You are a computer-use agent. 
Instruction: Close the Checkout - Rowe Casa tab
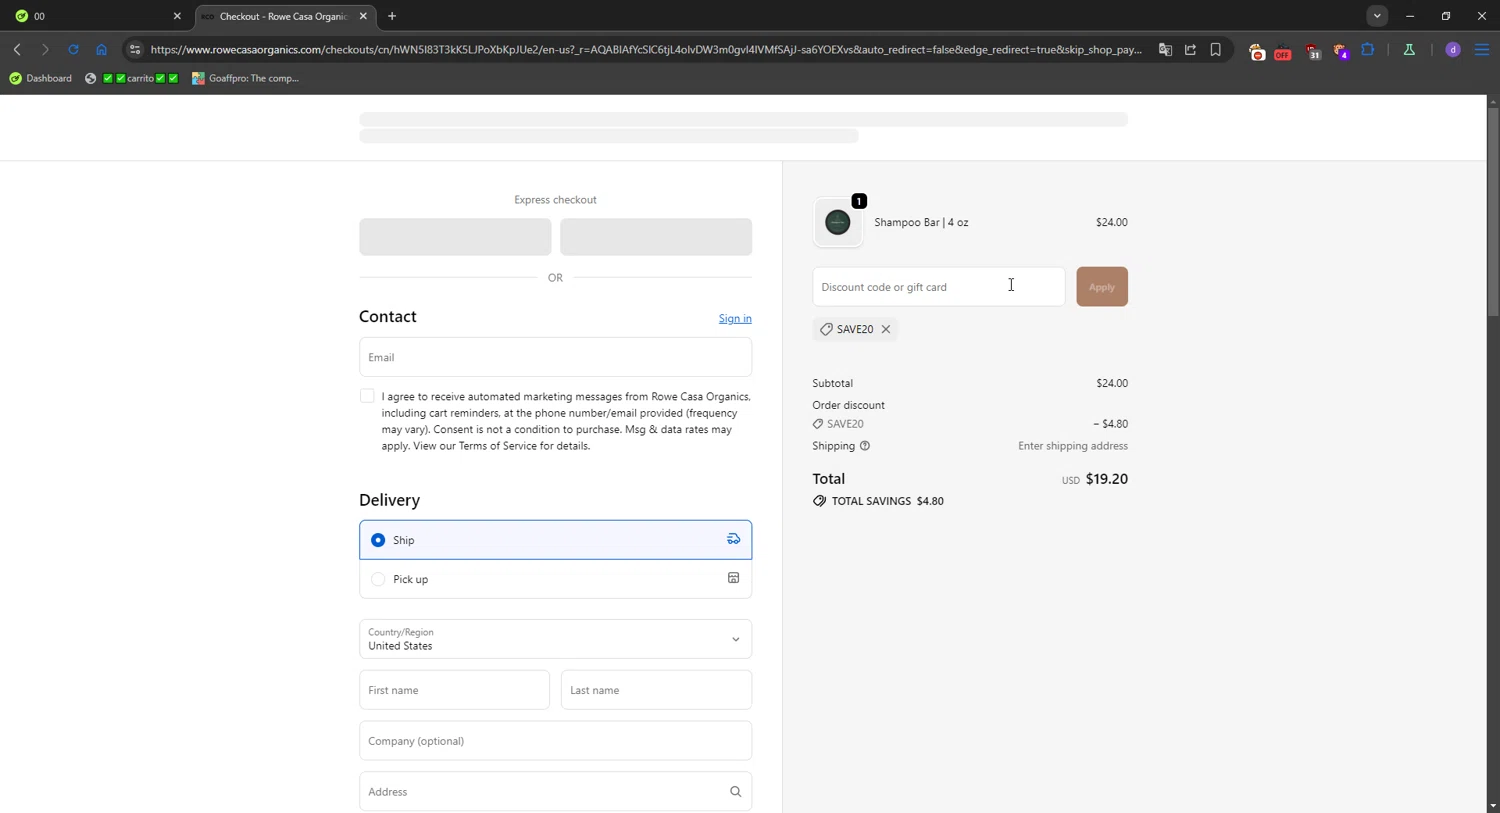pos(363,16)
